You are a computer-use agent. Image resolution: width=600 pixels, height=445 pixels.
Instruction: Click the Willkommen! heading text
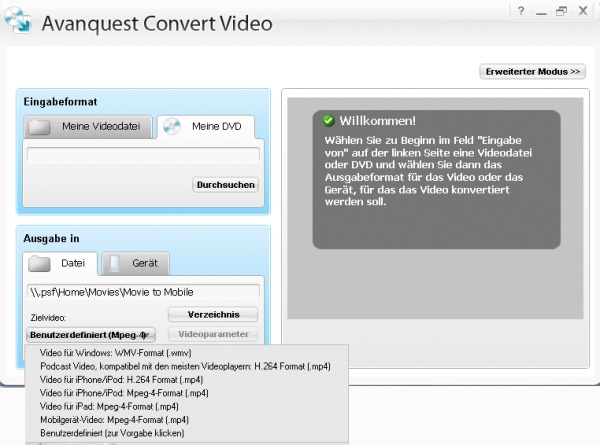tap(377, 121)
